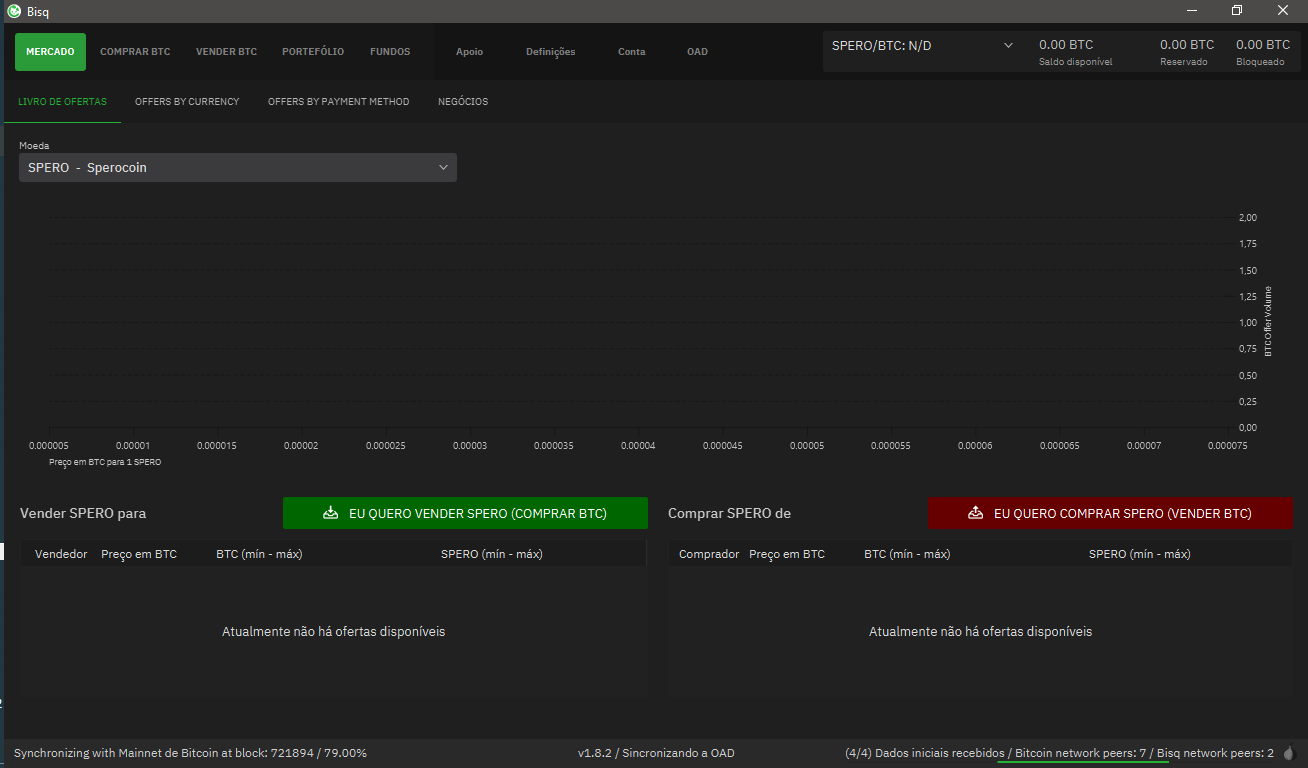Open the Moeda SPERO - Sperocoin dropdown

coord(238,168)
